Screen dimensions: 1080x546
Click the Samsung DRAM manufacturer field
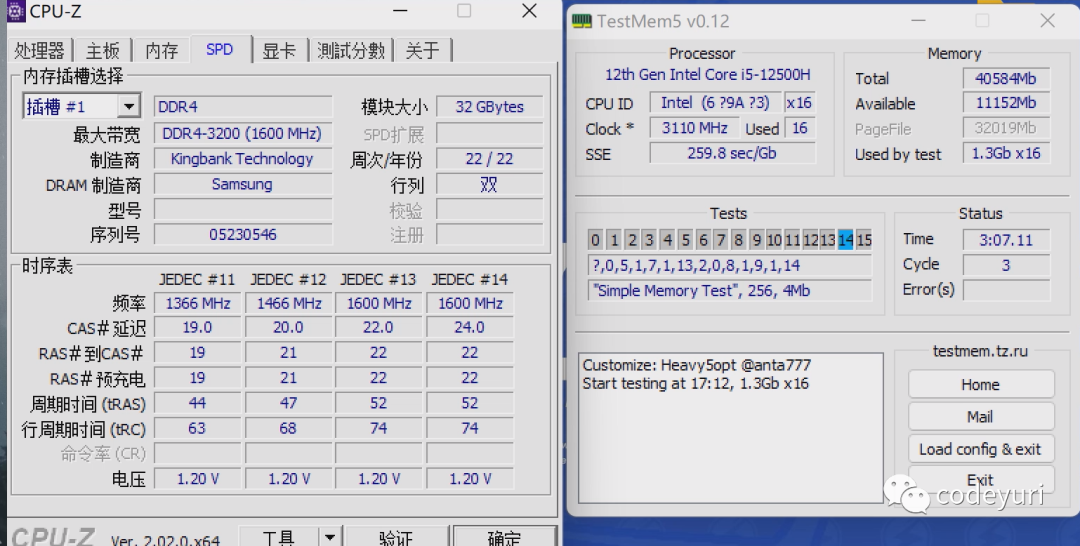tap(242, 185)
